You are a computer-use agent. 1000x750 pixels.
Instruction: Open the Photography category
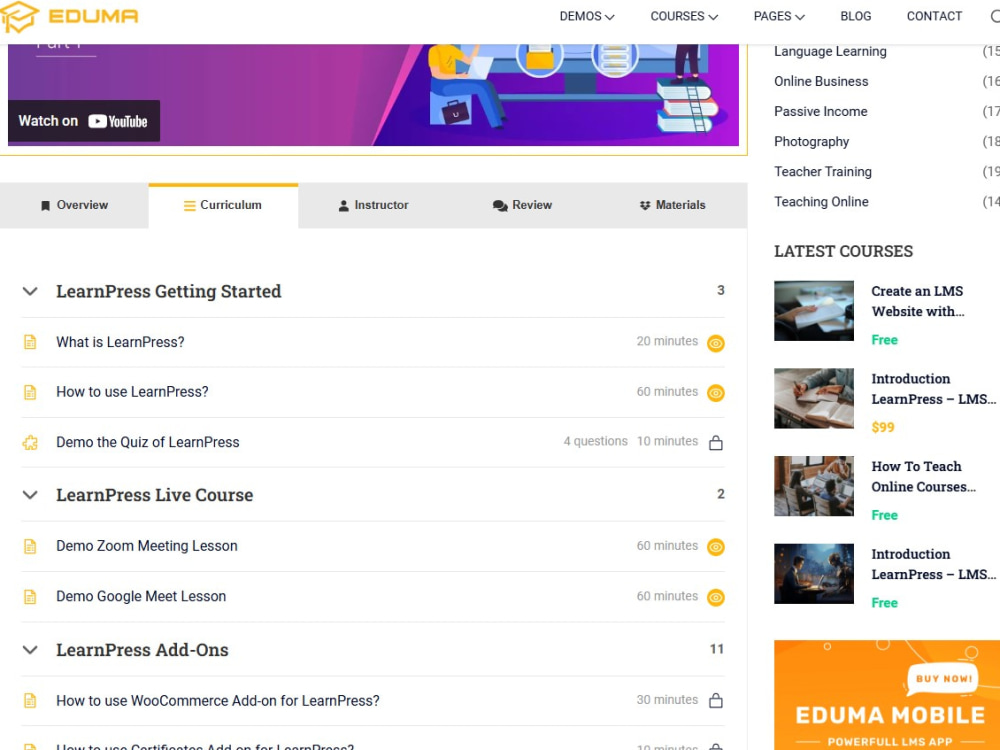click(x=811, y=142)
